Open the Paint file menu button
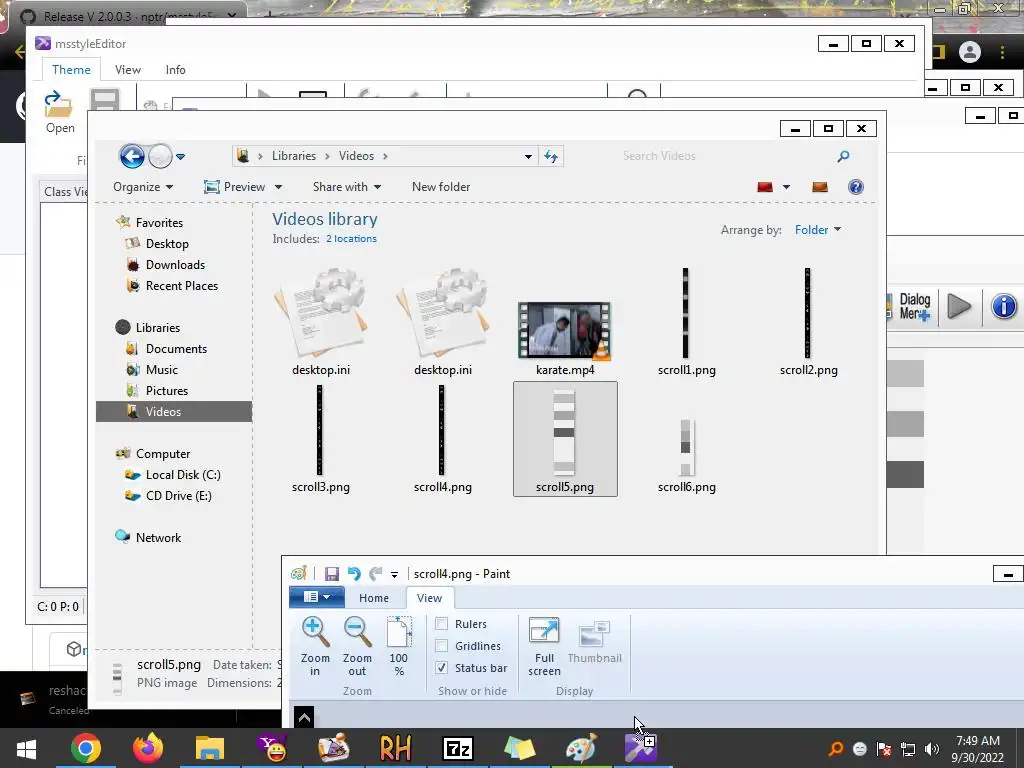Screen dimensions: 1024x768 [317, 597]
